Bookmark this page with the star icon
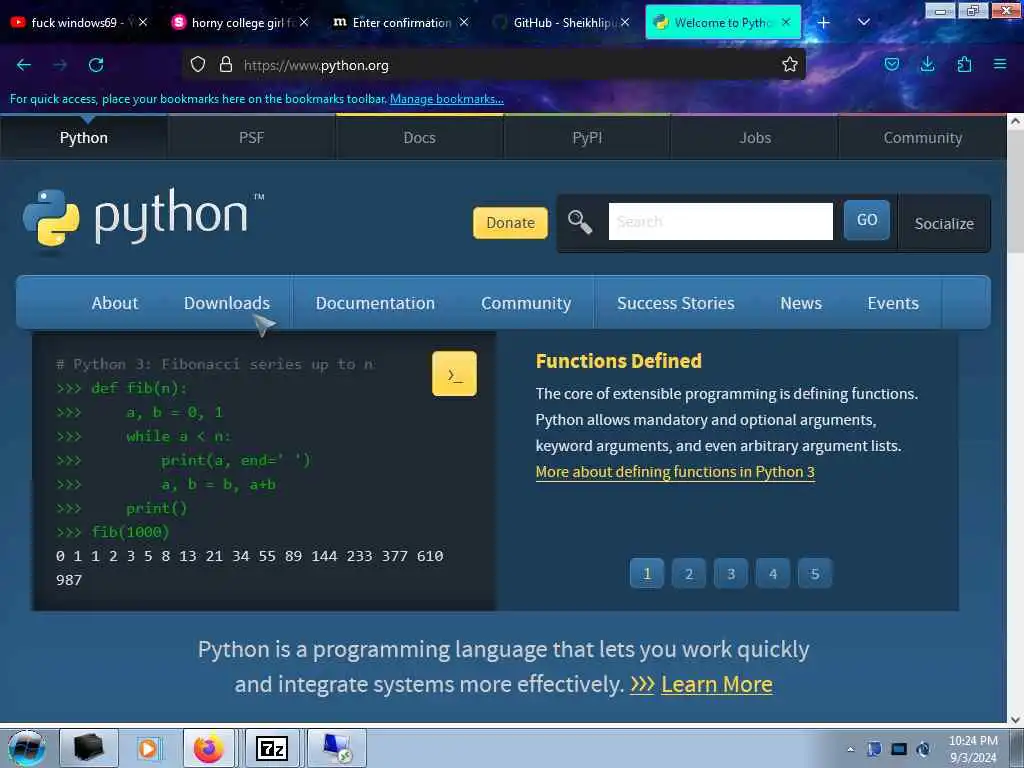 [x=790, y=64]
